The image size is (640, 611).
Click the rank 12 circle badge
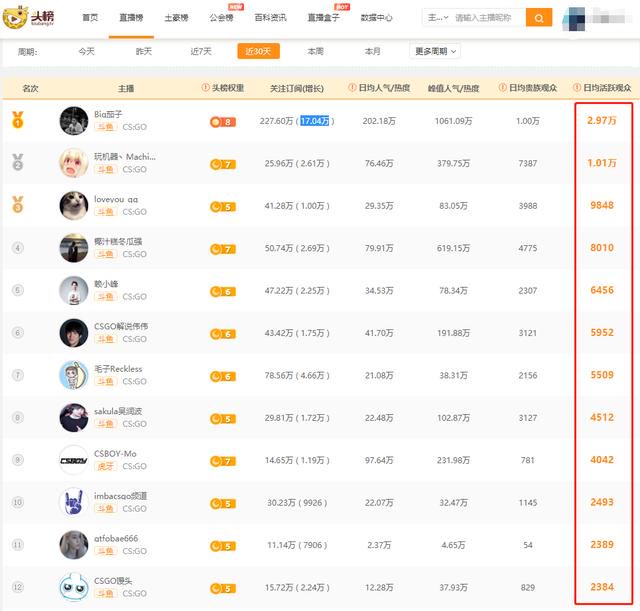(18, 587)
